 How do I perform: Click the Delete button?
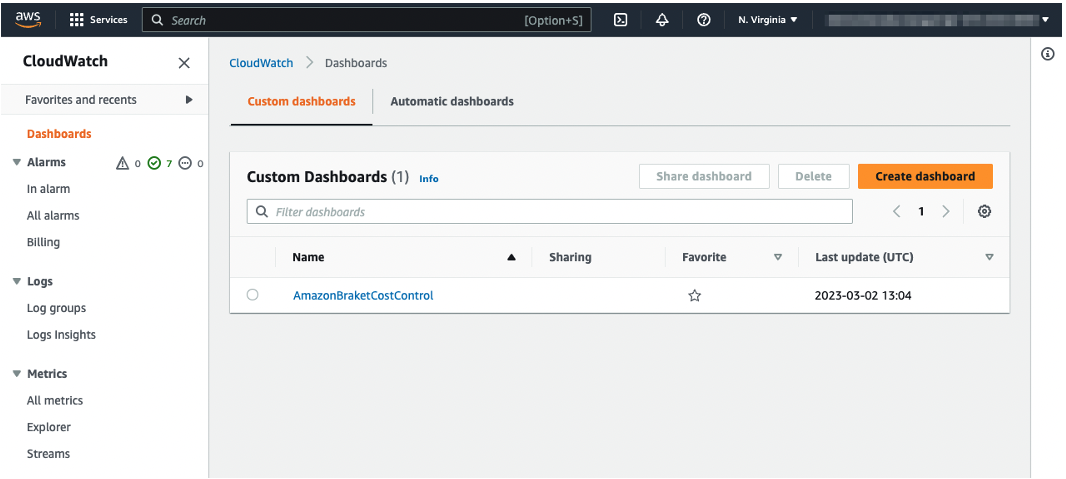(x=814, y=176)
